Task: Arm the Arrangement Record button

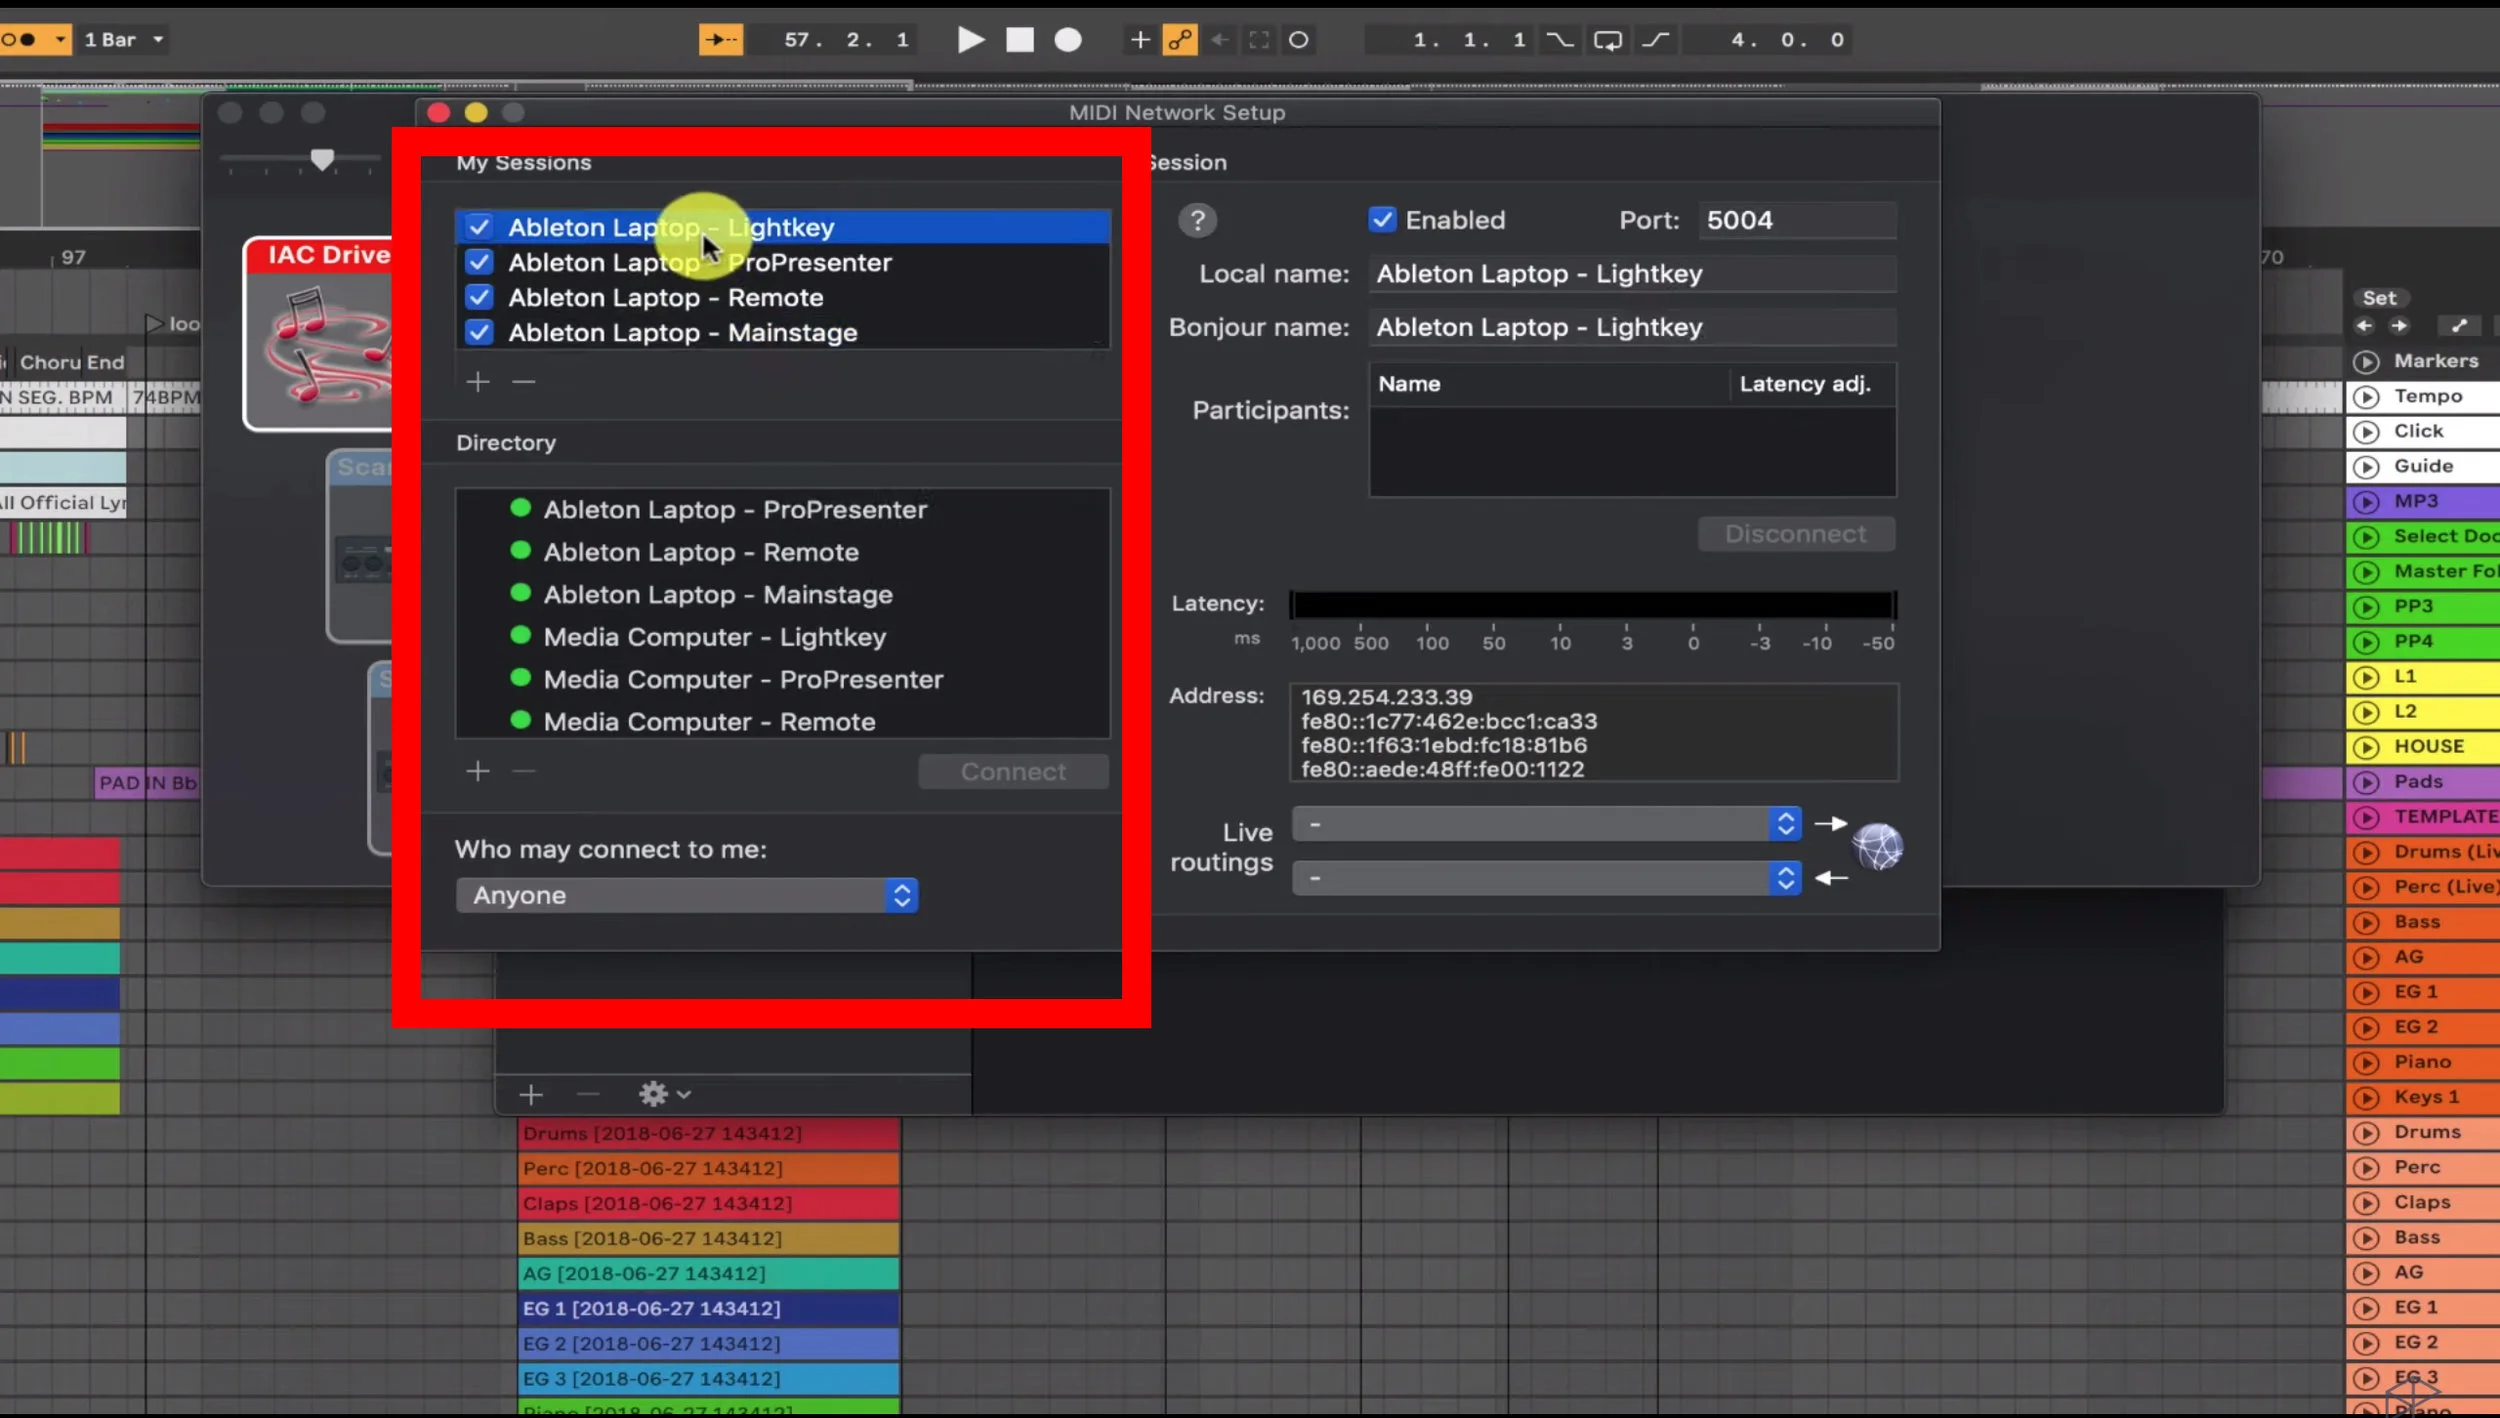Action: pyautogui.click(x=1068, y=40)
